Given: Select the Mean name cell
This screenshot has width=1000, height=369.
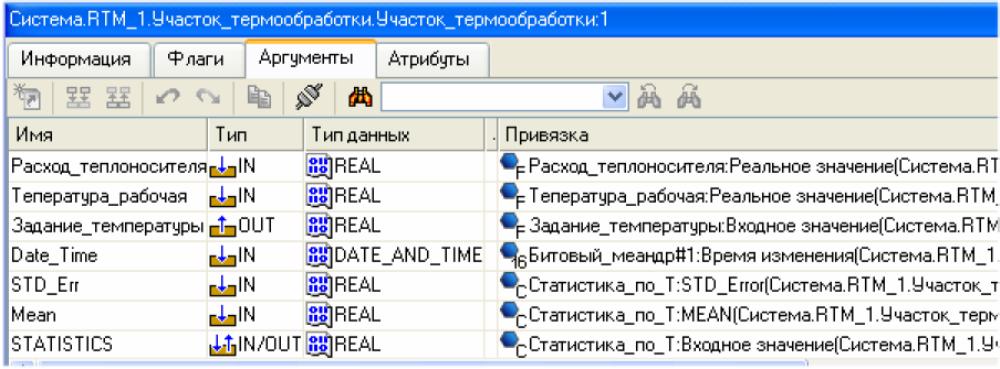Looking at the screenshot, I should coord(108,315).
